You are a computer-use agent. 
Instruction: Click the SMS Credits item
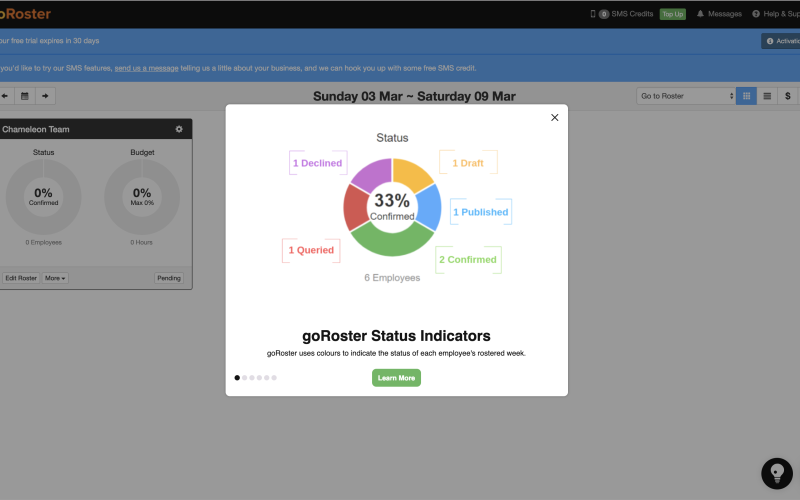625,14
